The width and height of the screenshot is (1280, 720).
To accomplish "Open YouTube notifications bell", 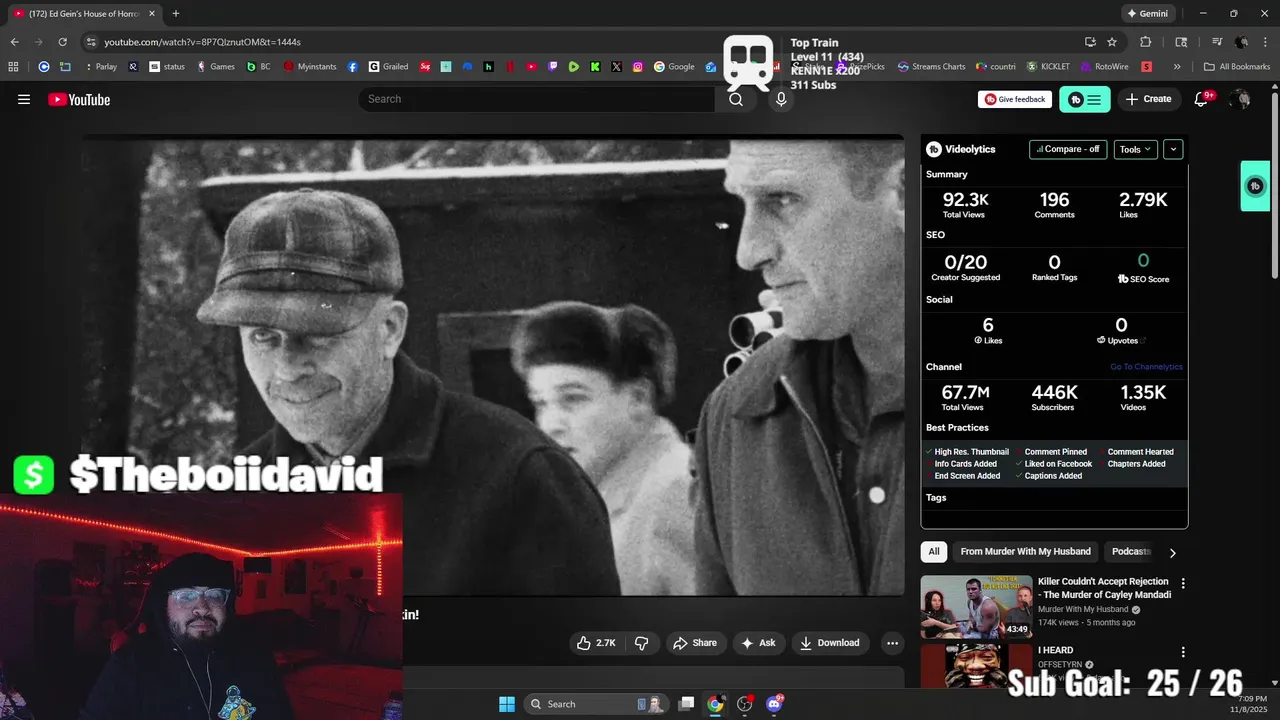I will (x=1202, y=99).
